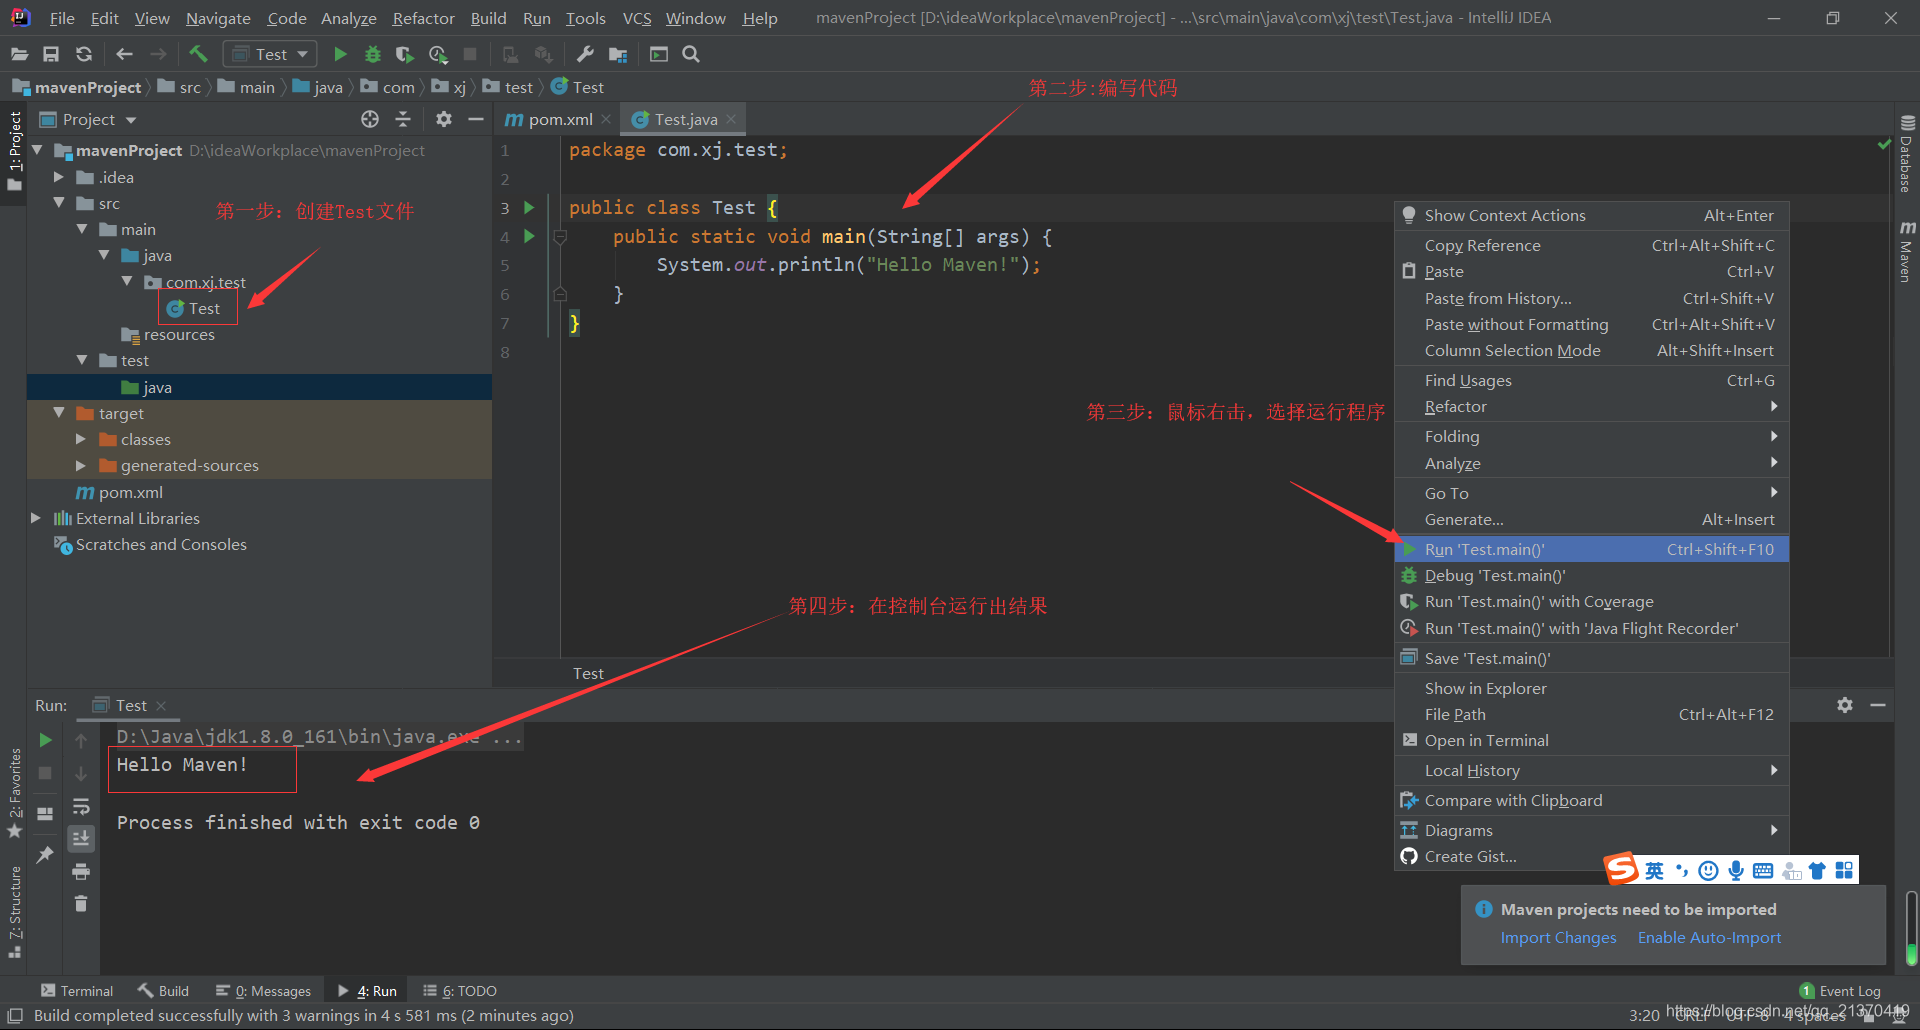
Task: Click the Build hammer icon
Action: click(x=198, y=54)
